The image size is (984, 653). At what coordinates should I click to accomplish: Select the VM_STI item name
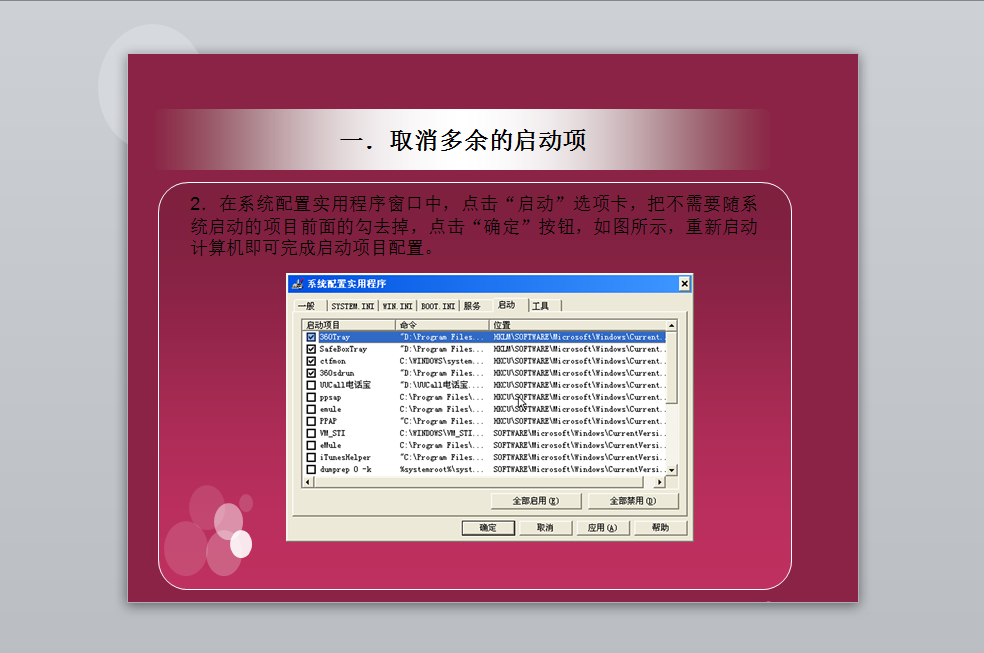point(333,433)
